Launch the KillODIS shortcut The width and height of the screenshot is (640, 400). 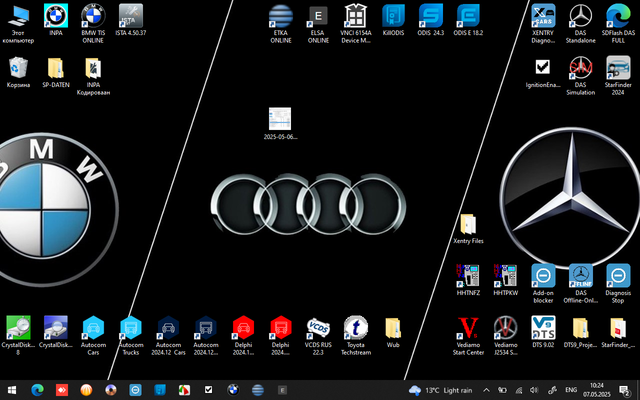(393, 20)
